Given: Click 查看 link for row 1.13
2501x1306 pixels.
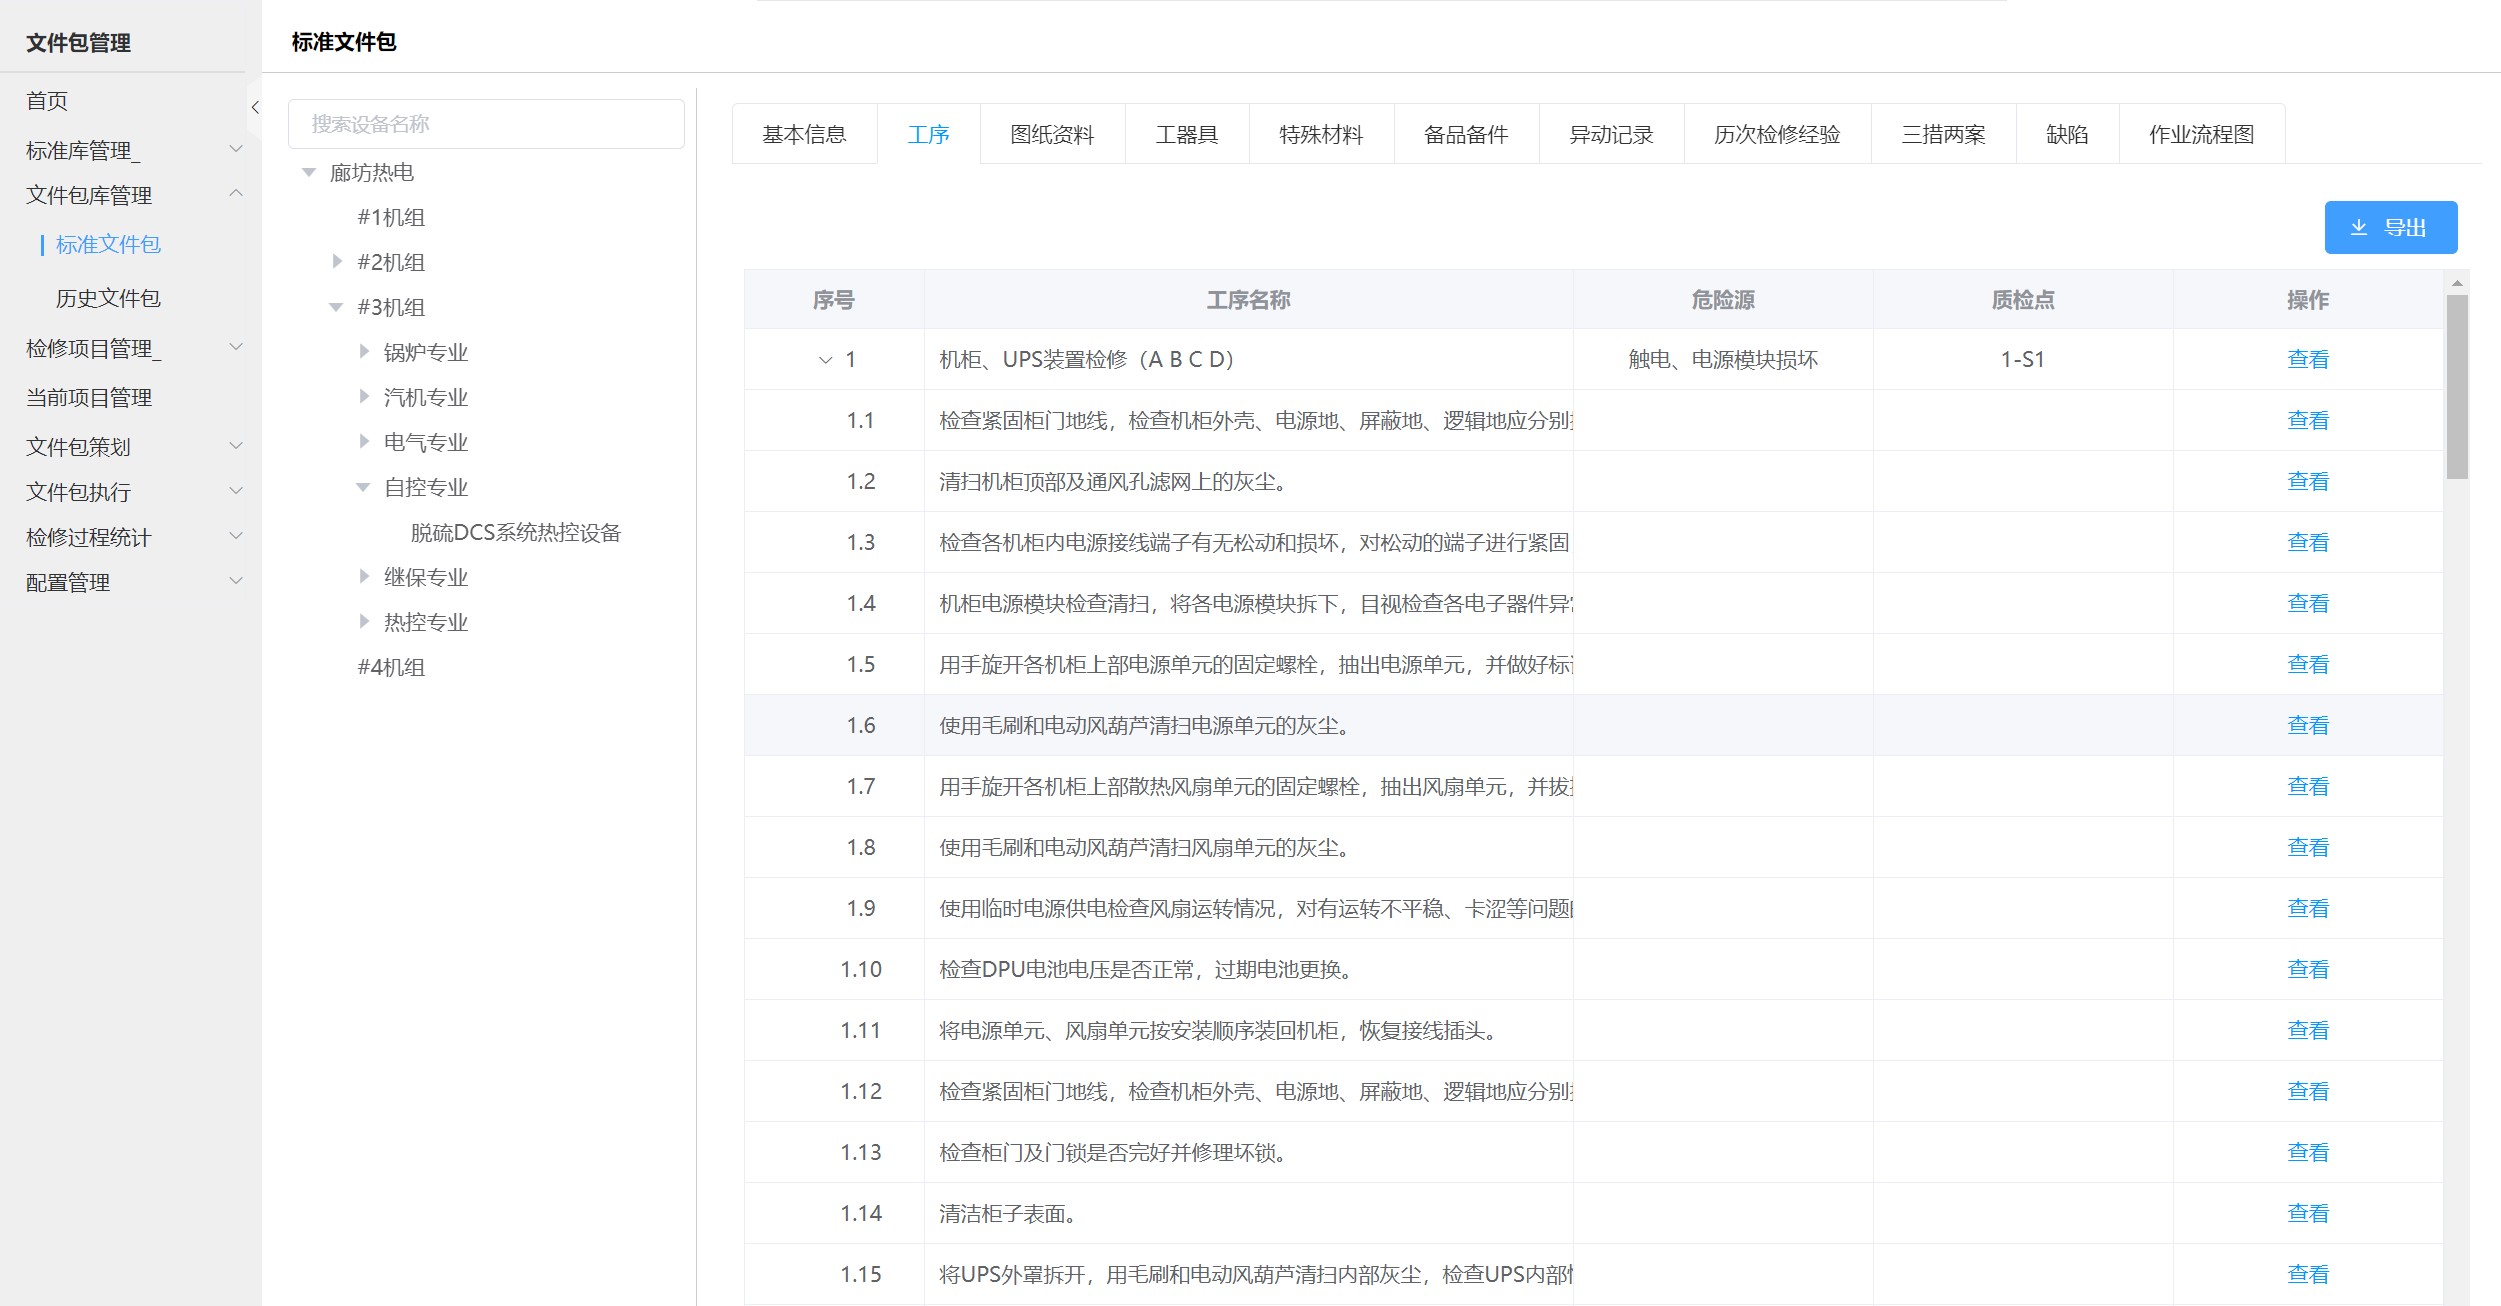Looking at the screenshot, I should pyautogui.click(x=2308, y=1152).
